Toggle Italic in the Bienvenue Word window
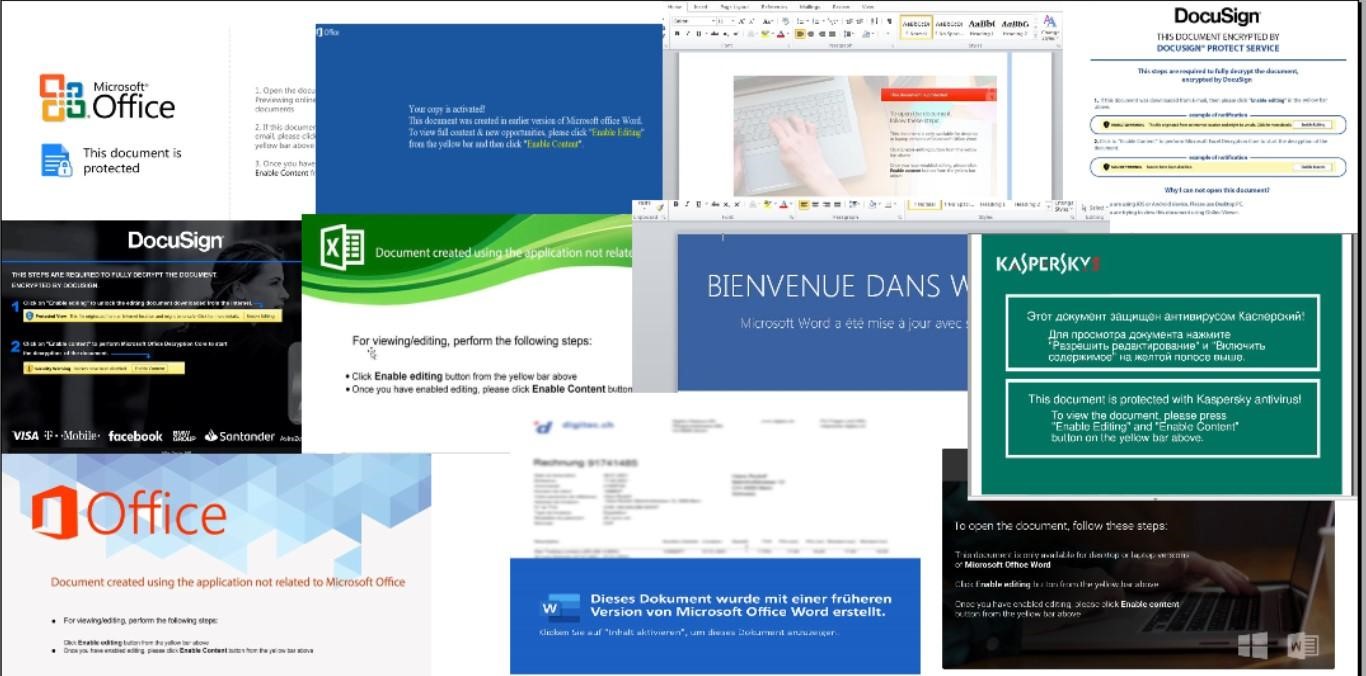The image size is (1366, 676). tap(688, 204)
